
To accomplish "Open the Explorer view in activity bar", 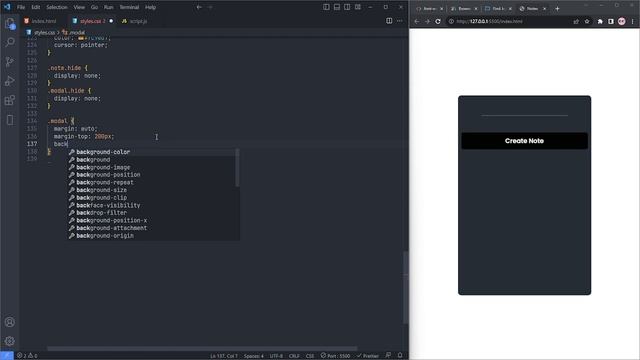I will (10, 24).
